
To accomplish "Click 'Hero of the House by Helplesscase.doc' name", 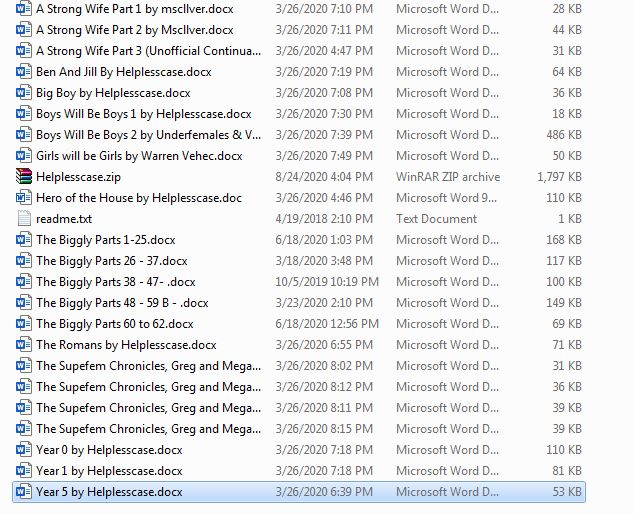I will click(x=139, y=198).
